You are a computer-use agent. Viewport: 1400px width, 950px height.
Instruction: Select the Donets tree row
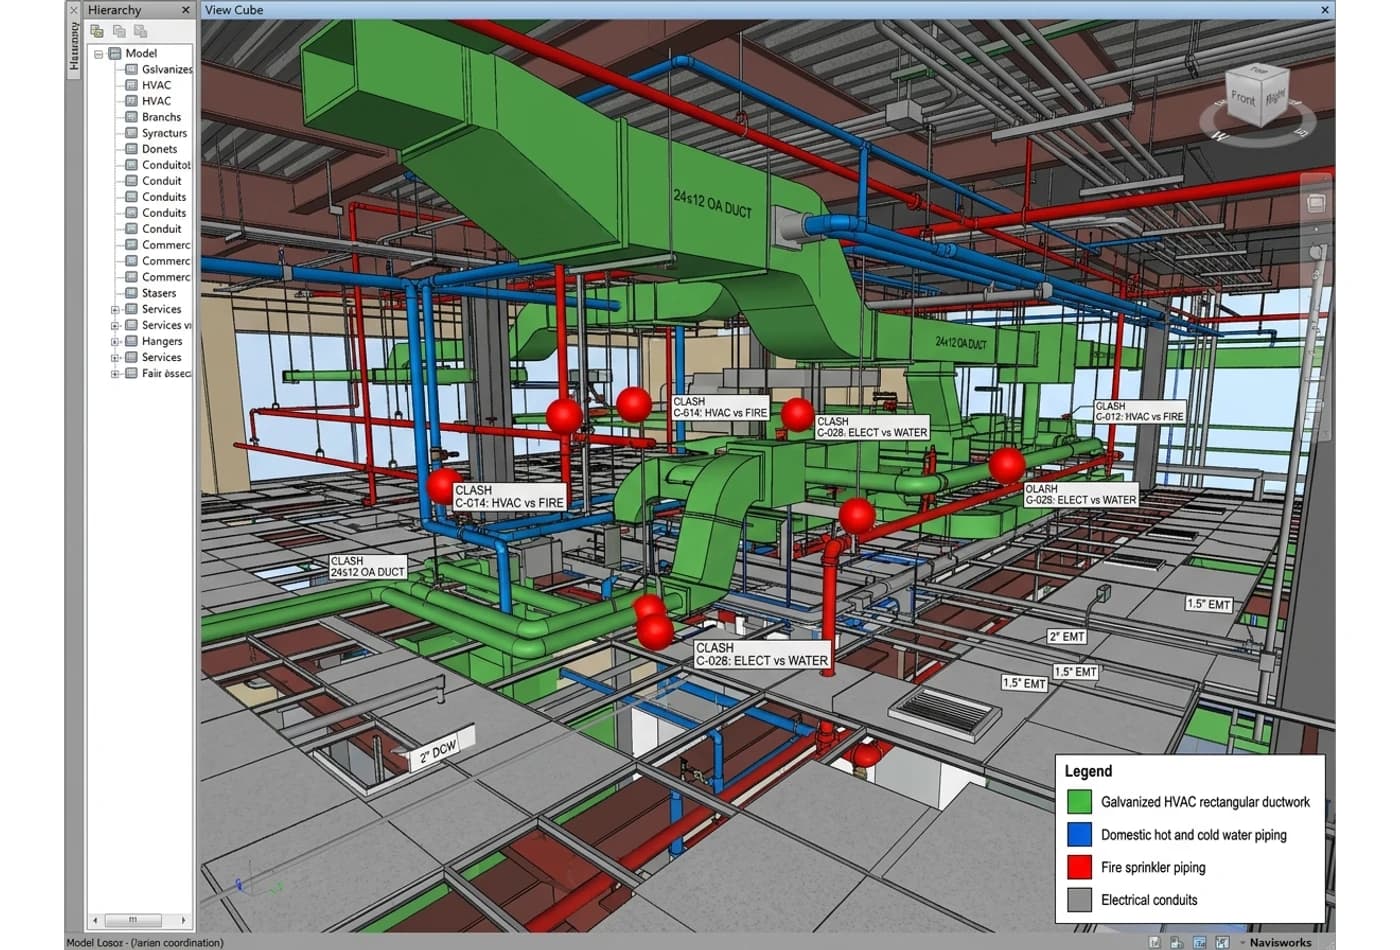point(151,149)
